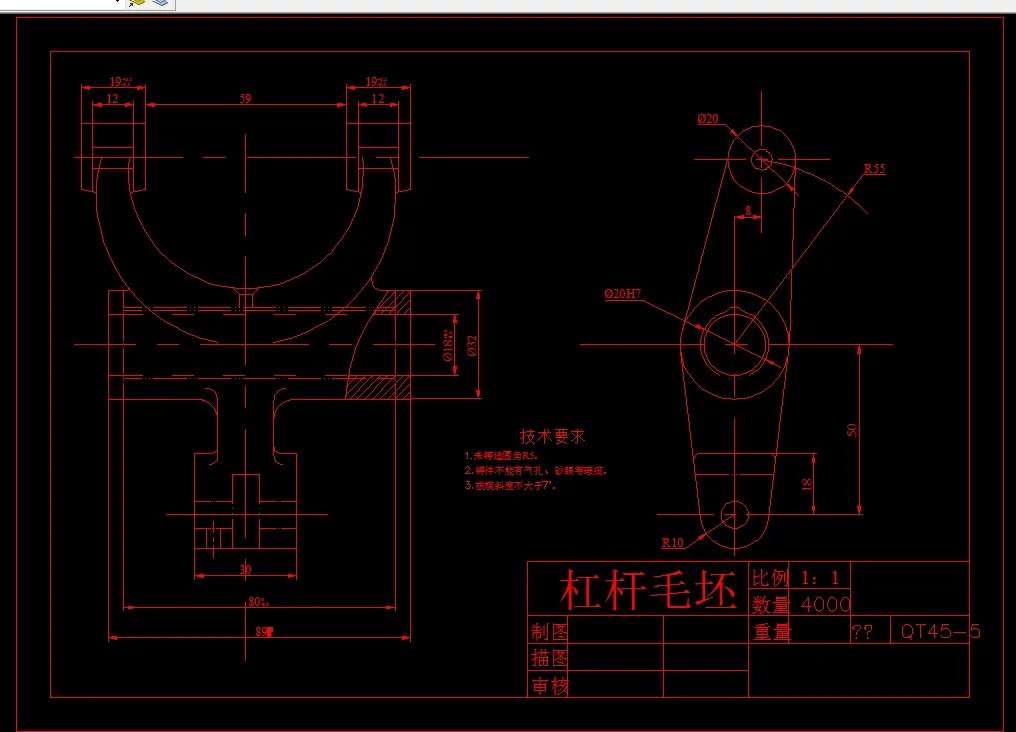Select the vertical 18 dimension text
The width and height of the screenshot is (1016, 732).
807,483
